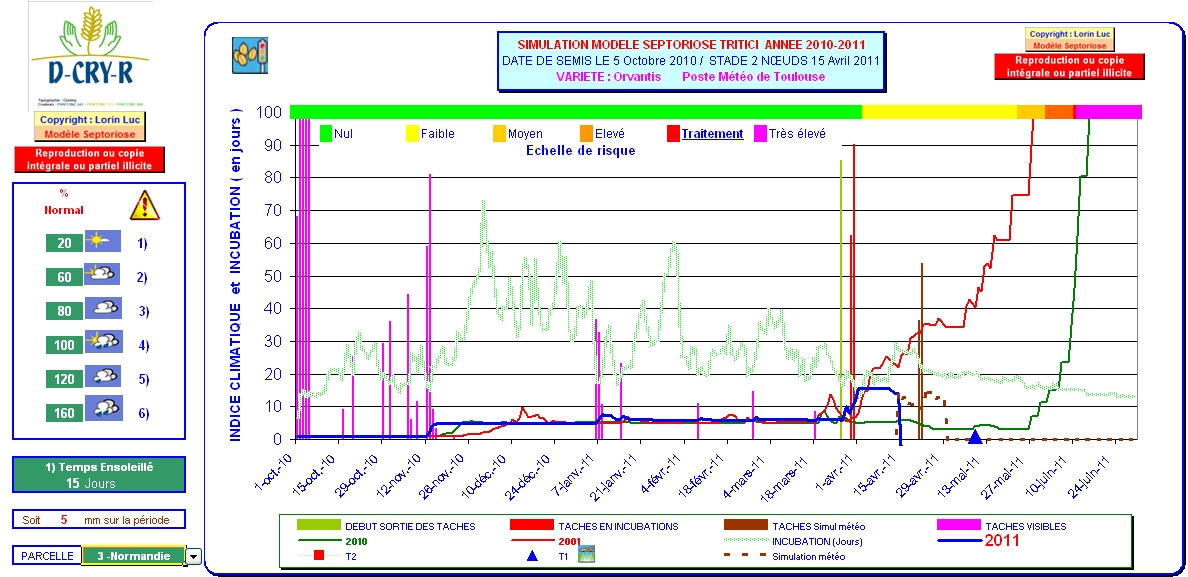Click the vertical axis title 'INDICE CLIMATIQUE et INCUBATION'
Image resolution: width=1188 pixels, height=577 pixels.
(x=236, y=273)
